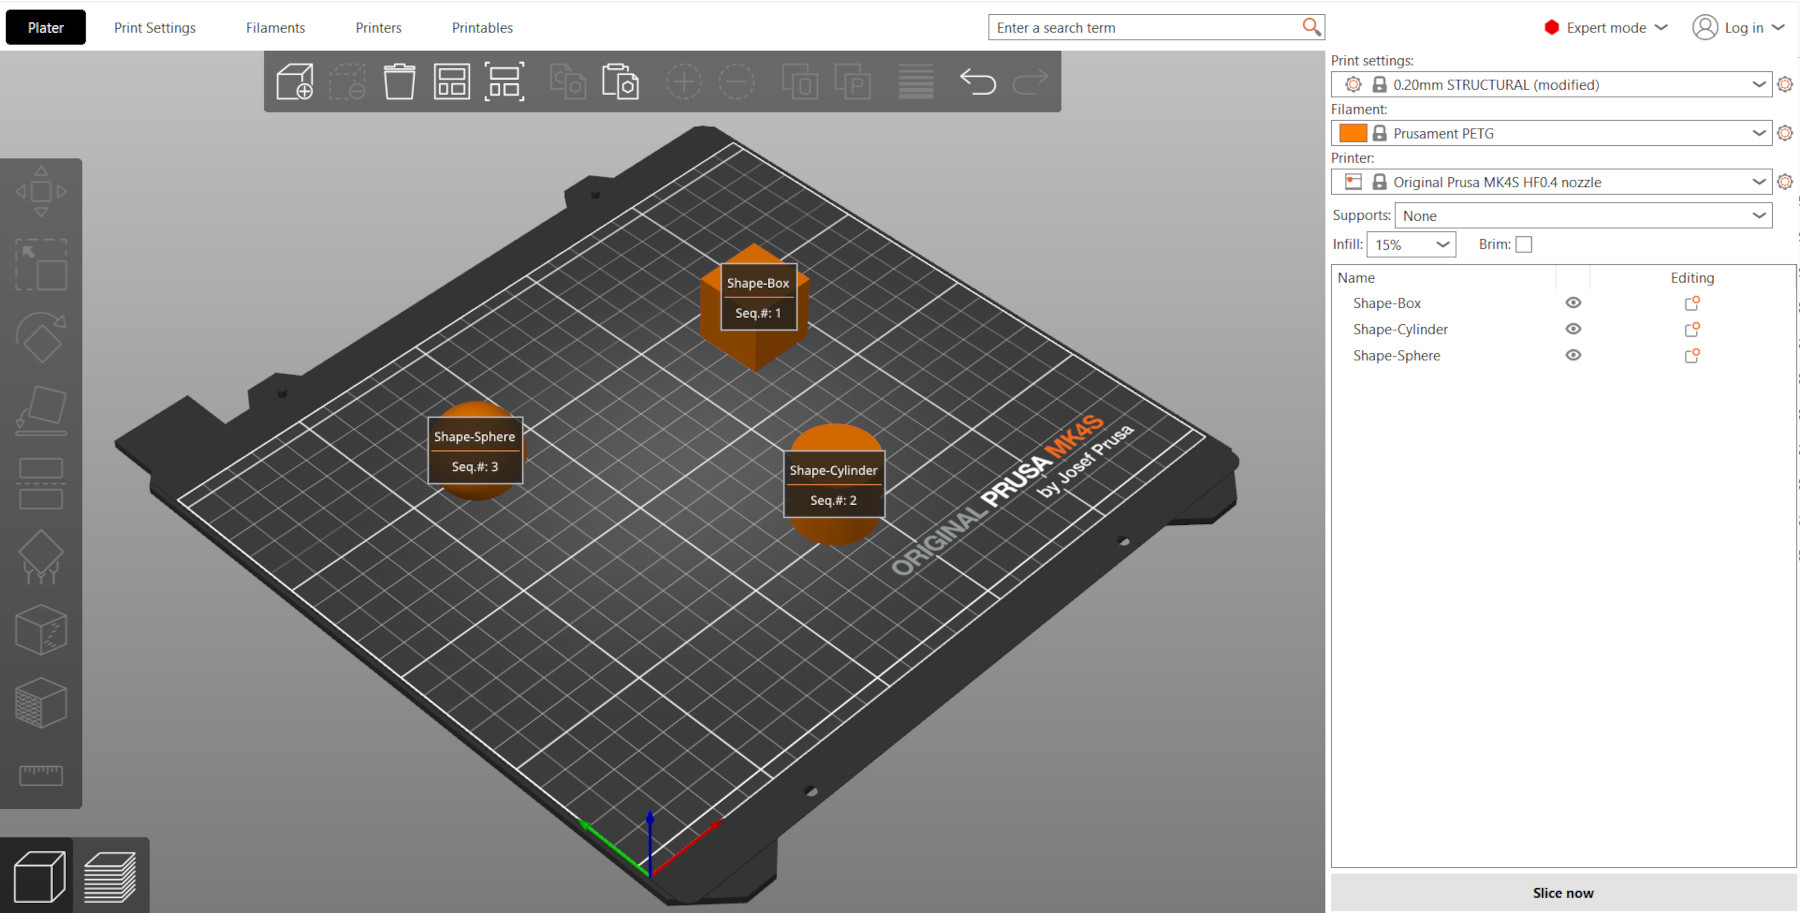Select the Paint-on supports tool
The width and height of the screenshot is (1800, 913).
coord(41,557)
